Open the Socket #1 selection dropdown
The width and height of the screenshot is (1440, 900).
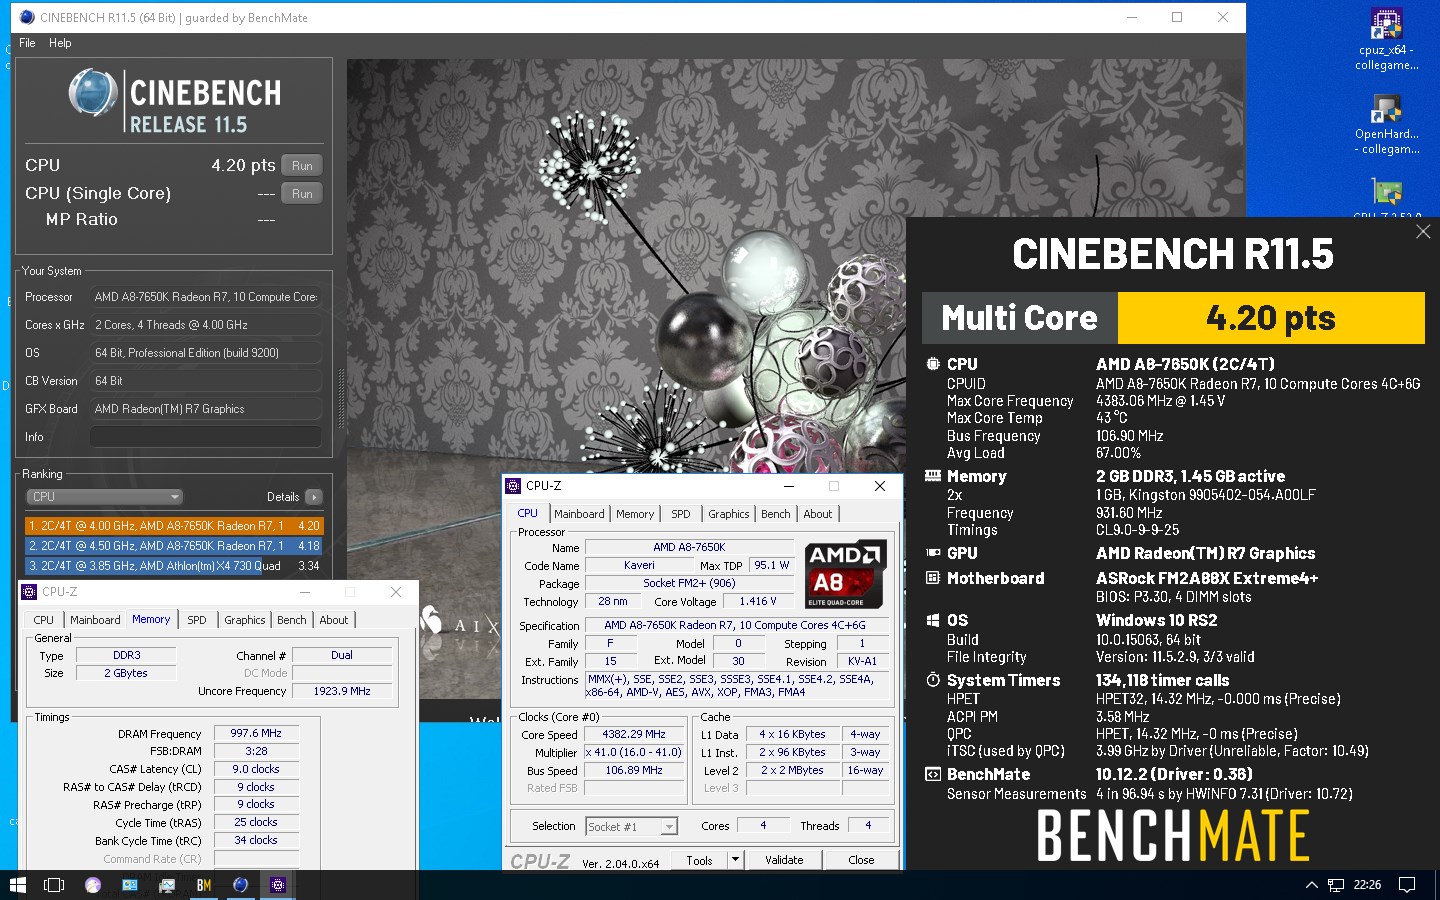[632, 826]
